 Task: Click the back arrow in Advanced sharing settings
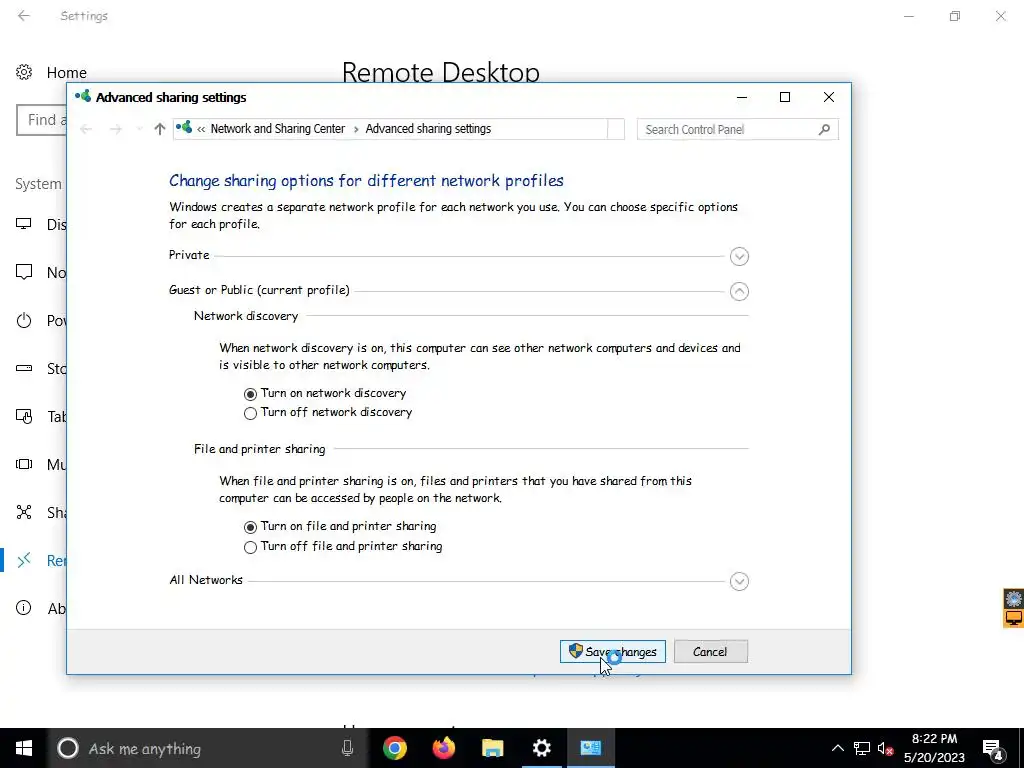[x=86, y=129]
